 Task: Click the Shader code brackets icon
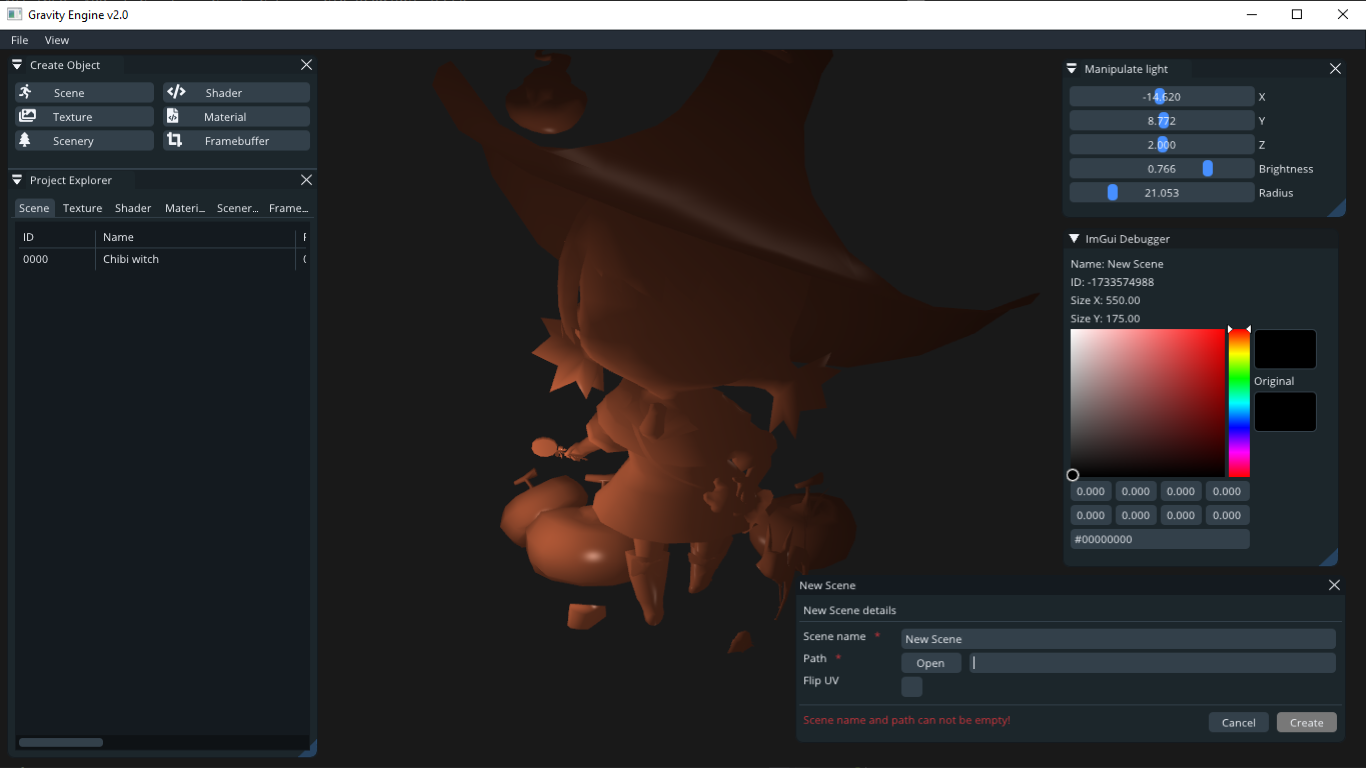[176, 92]
